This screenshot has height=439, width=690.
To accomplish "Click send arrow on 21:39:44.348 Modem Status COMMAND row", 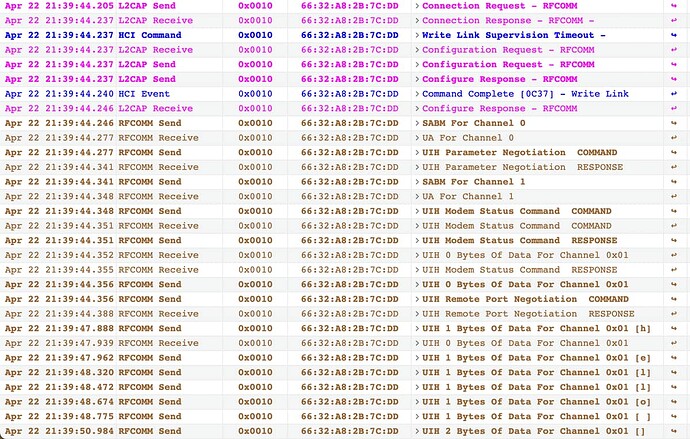I will [674, 211].
